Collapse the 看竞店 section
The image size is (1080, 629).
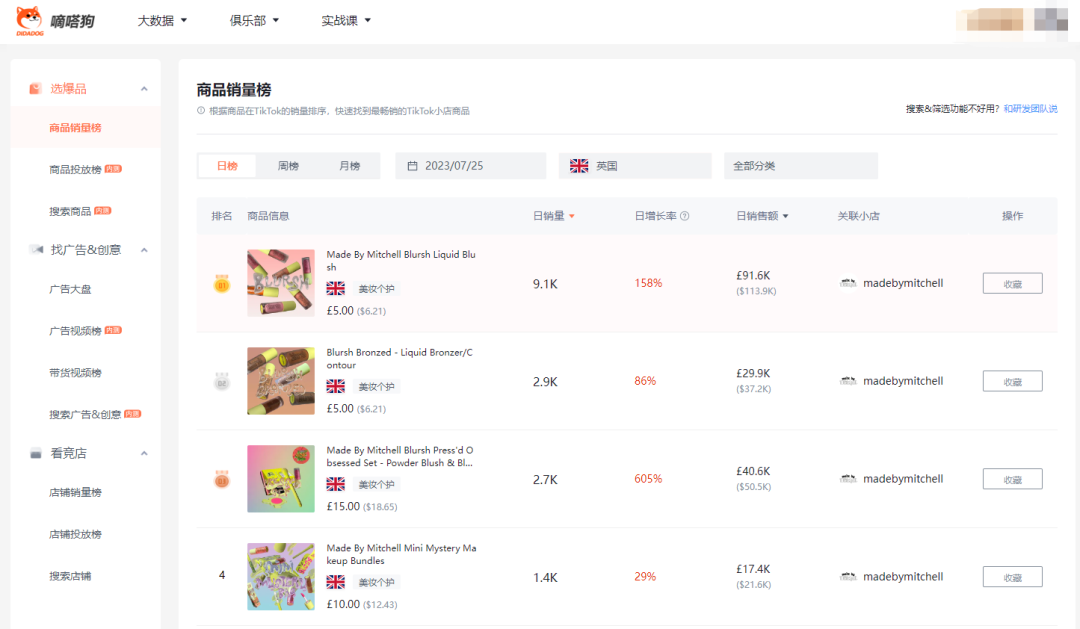[144, 453]
